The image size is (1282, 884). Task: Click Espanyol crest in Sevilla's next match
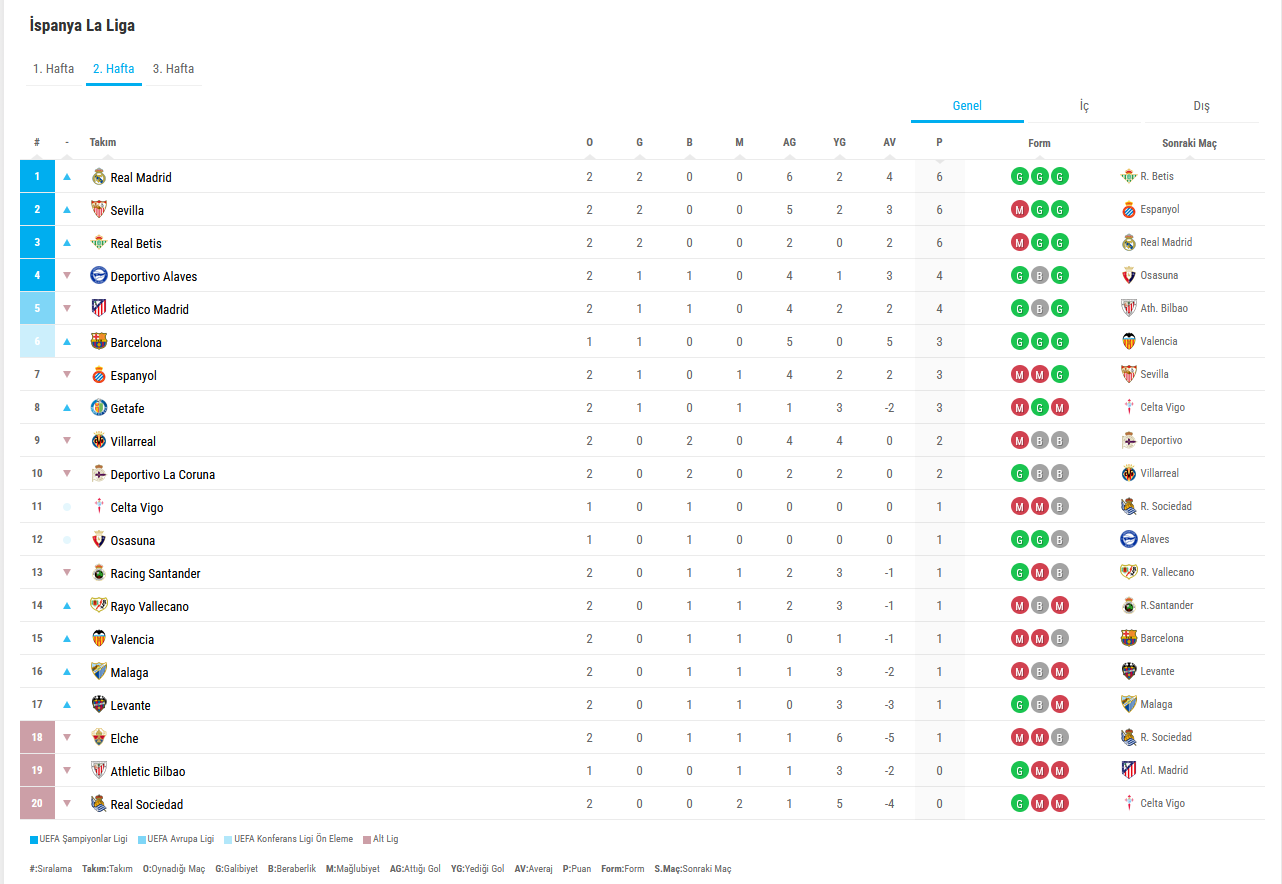click(1129, 210)
